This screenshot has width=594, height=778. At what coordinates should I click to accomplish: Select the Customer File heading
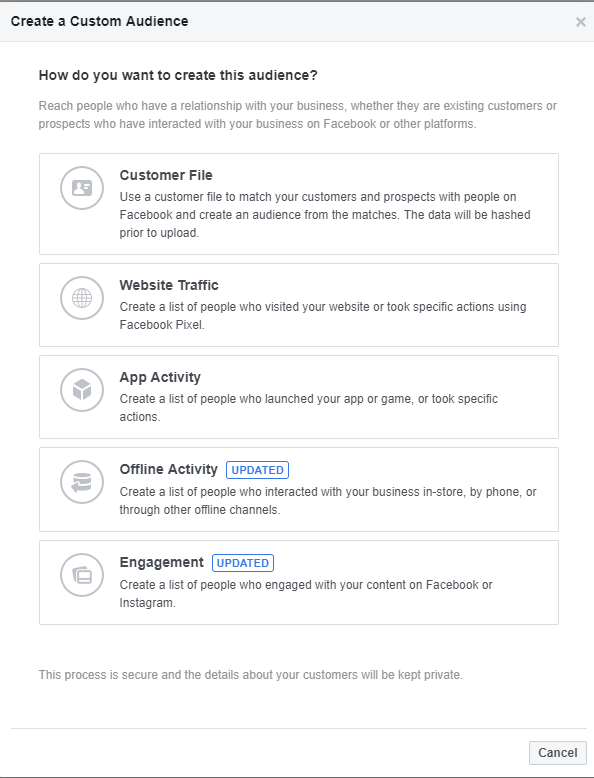point(166,175)
